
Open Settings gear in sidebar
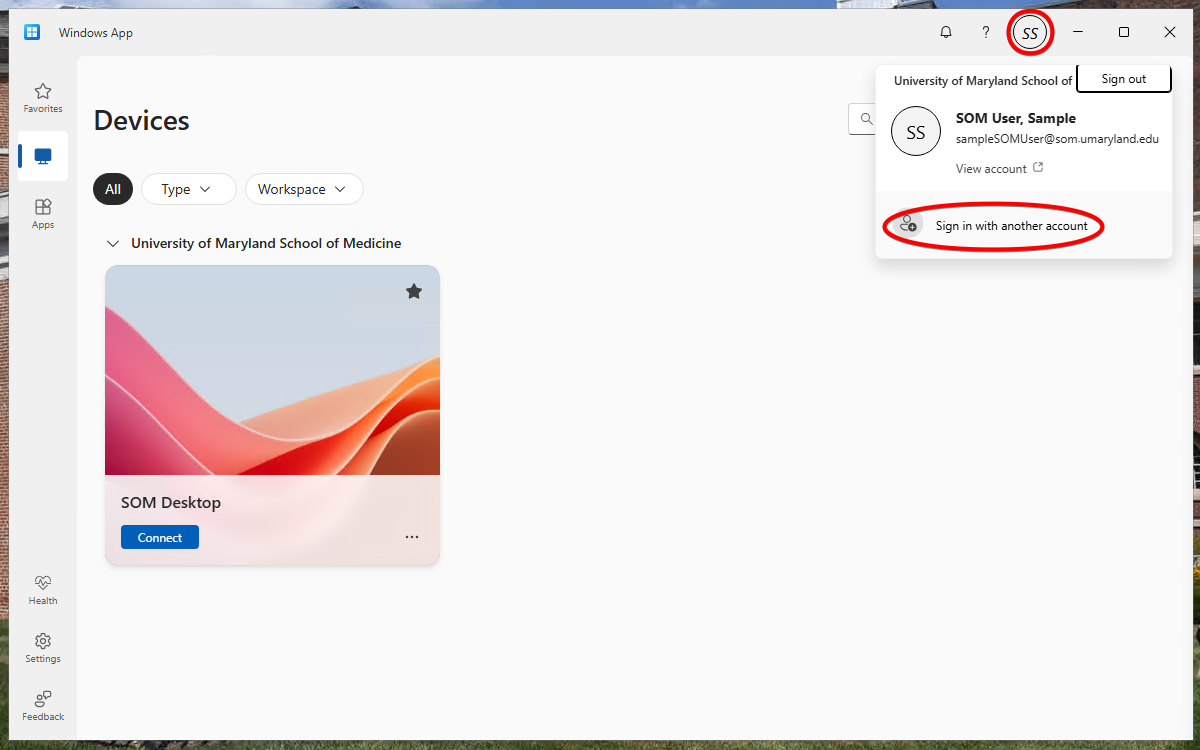coord(43,647)
